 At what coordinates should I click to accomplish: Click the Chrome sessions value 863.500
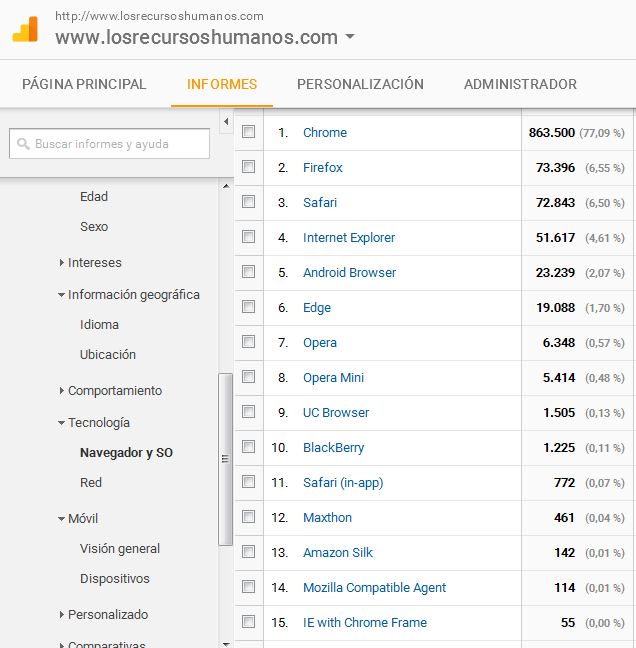click(x=552, y=133)
